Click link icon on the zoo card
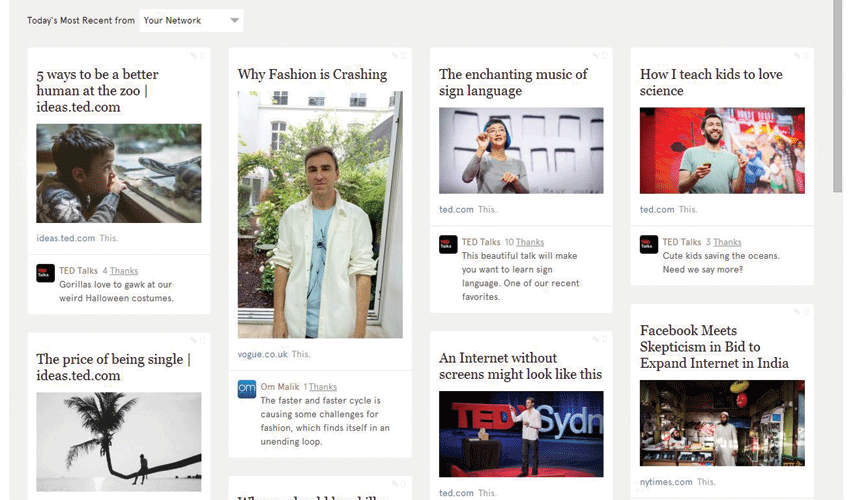Image resolution: width=853 pixels, height=500 pixels. pyautogui.click(x=194, y=55)
